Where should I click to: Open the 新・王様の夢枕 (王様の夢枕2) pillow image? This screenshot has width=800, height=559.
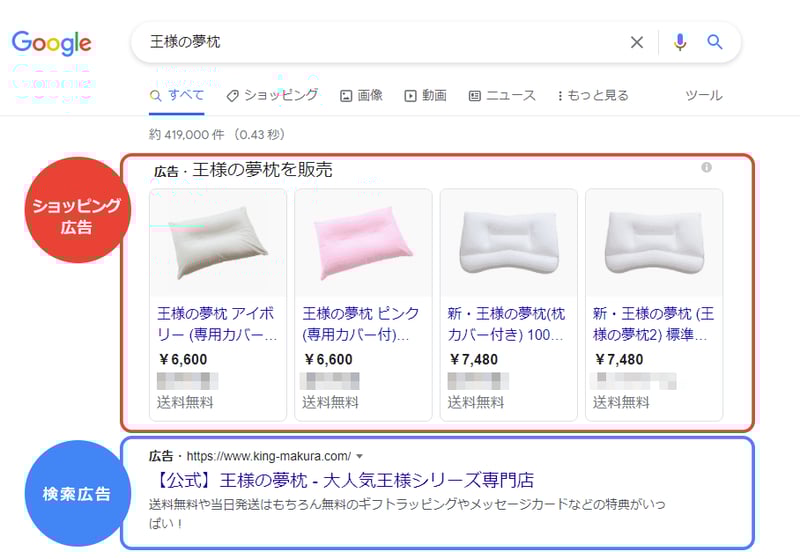[x=654, y=243]
